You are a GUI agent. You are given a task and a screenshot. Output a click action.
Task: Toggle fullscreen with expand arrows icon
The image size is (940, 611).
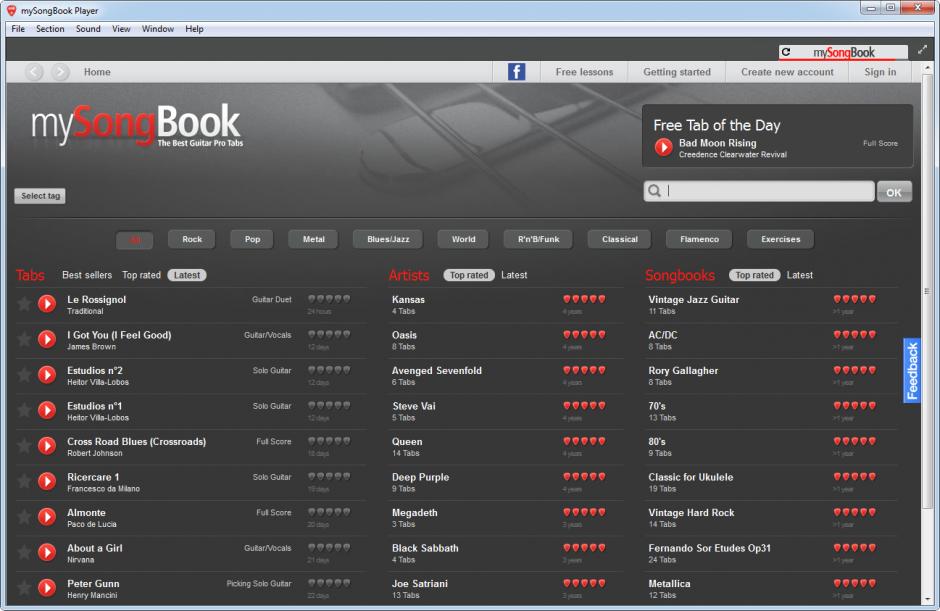click(922, 51)
